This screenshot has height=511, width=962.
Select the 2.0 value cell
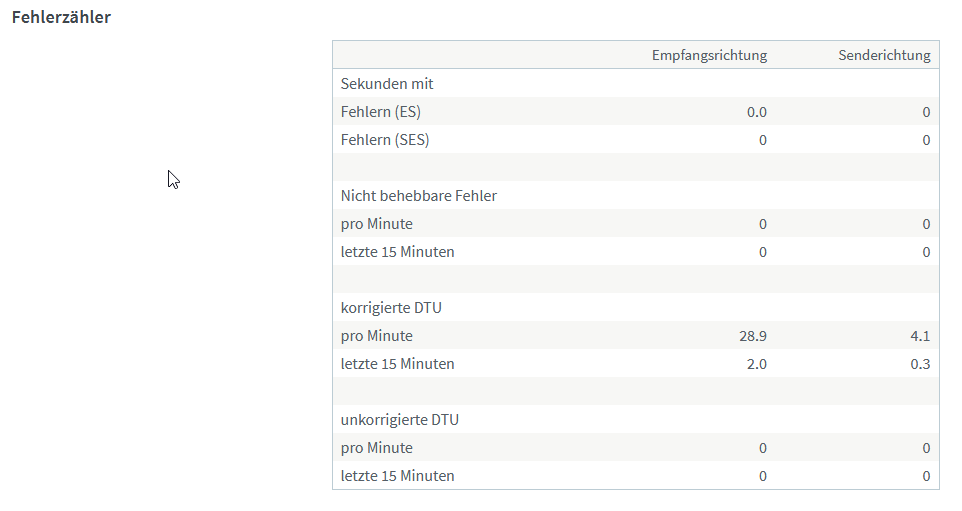tap(757, 364)
